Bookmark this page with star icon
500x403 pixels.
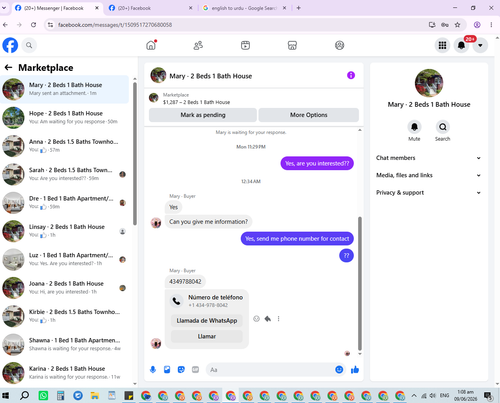[457, 25]
